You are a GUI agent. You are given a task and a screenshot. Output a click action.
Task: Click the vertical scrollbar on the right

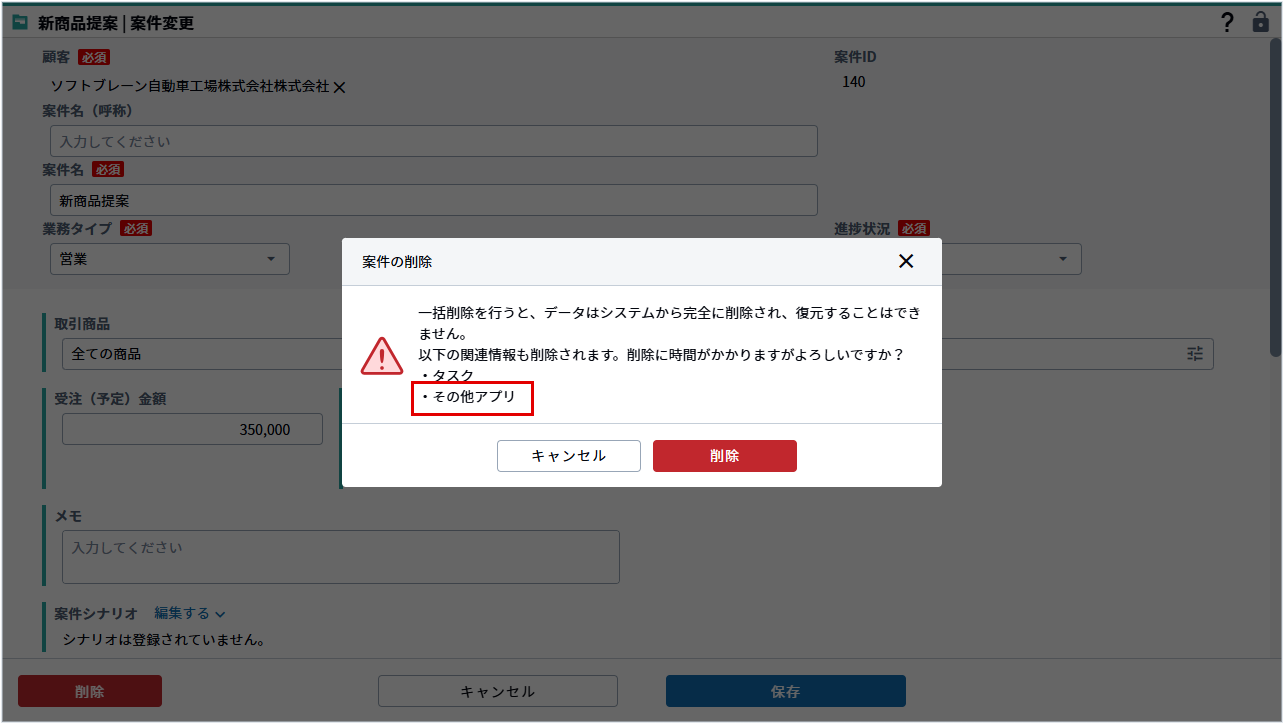tap(1275, 200)
